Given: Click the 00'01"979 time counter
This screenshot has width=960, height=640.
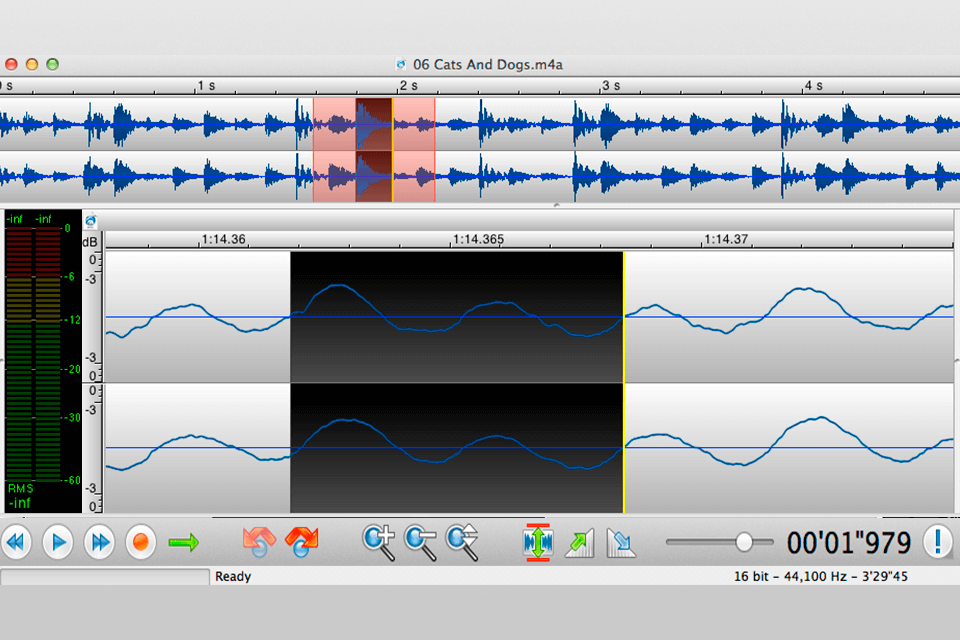Looking at the screenshot, I should (x=849, y=543).
